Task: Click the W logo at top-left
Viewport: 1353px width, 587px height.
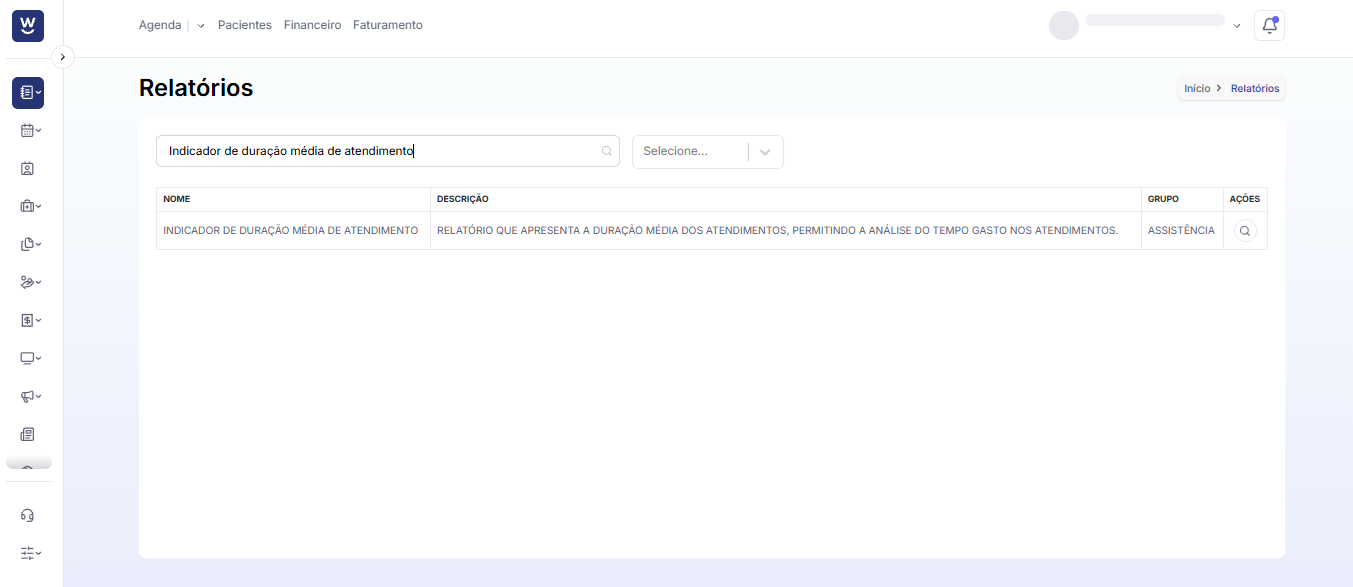Action: pyautogui.click(x=28, y=26)
